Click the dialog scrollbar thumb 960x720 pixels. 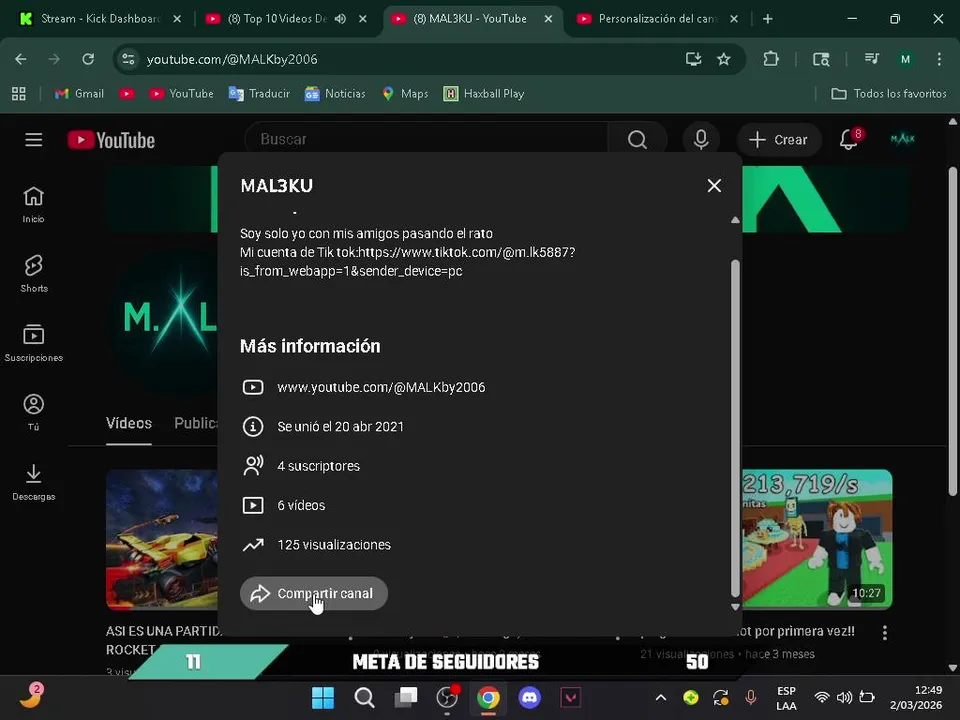[x=735, y=427]
